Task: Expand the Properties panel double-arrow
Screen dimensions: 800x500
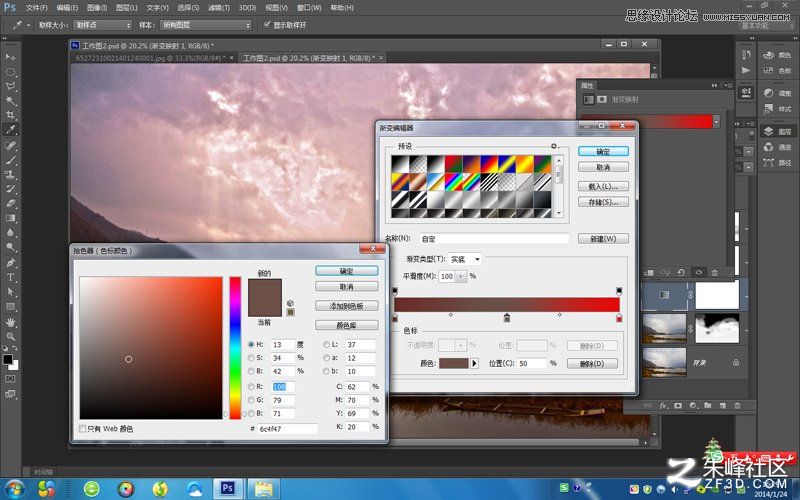Action: [715, 85]
